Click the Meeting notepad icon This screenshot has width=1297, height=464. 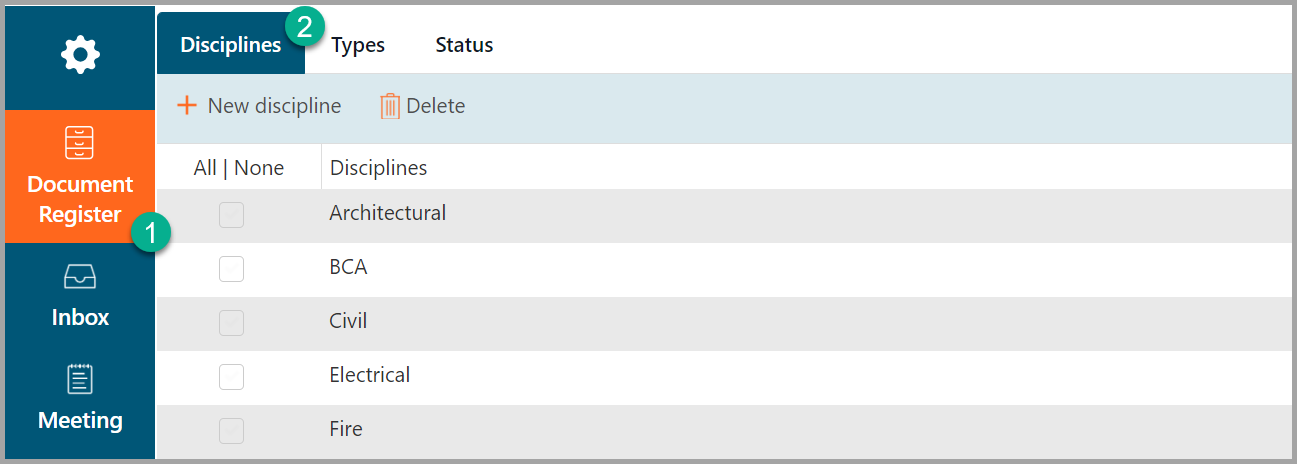pos(80,379)
